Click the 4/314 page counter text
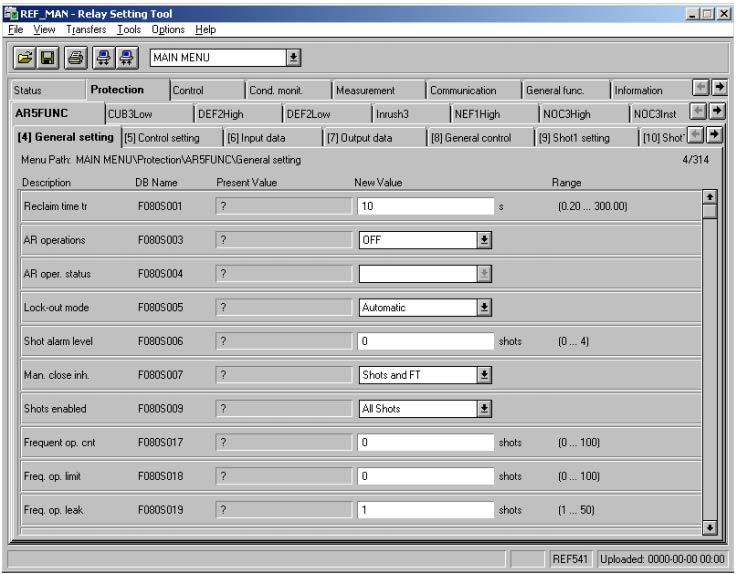Screen dimensions: 737x574 click(x=696, y=160)
